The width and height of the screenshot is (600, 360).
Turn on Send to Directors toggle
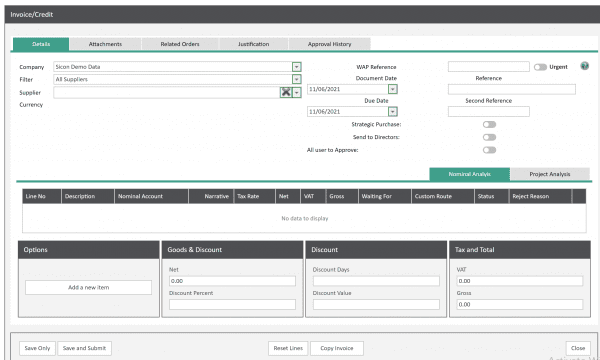489,137
